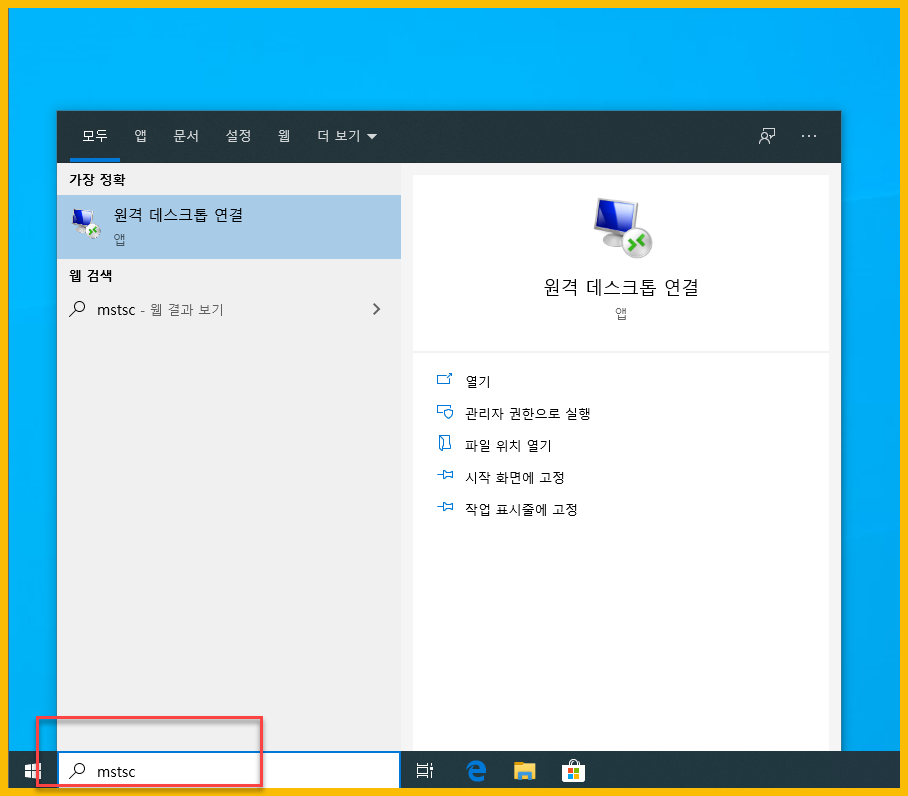This screenshot has height=796, width=908.
Task: Click 열기 to open the app
Action: pyautogui.click(x=478, y=382)
